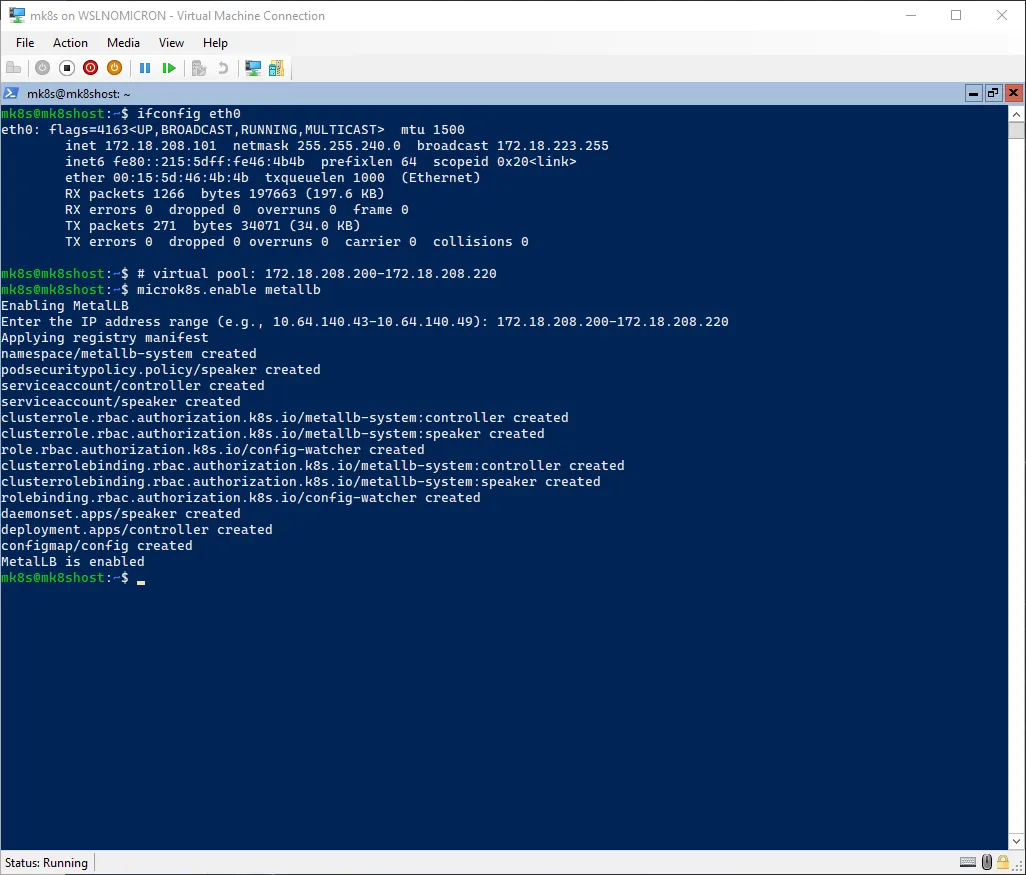Open the Action menu
The image size is (1026, 875).
point(70,43)
